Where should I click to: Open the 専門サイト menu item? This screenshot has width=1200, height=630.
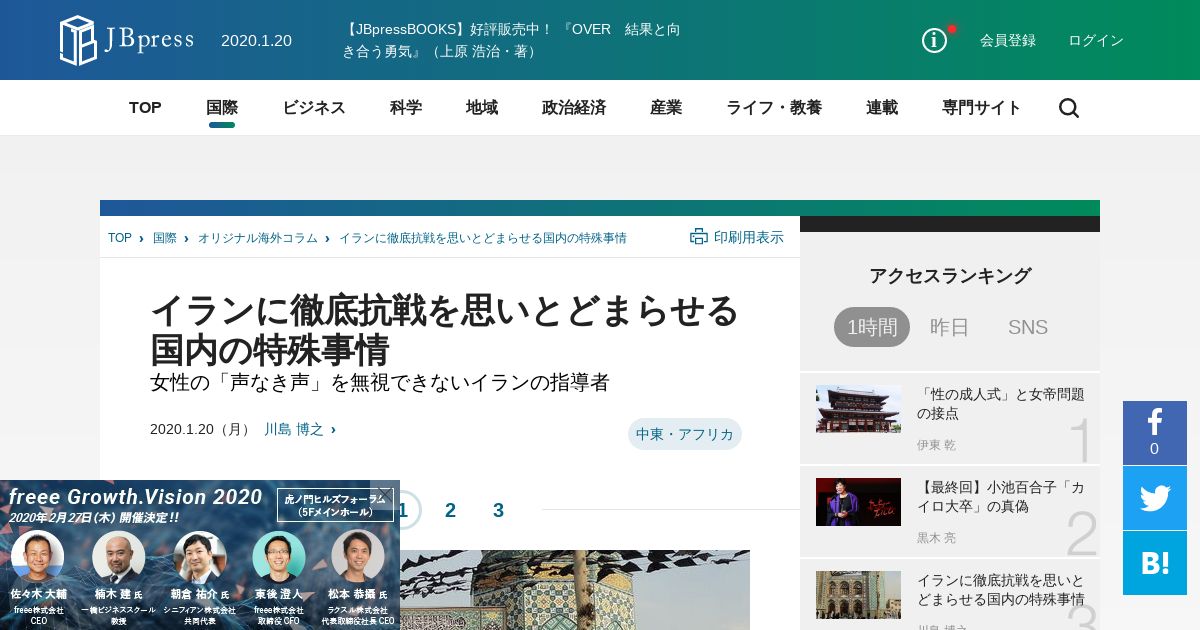coord(982,108)
